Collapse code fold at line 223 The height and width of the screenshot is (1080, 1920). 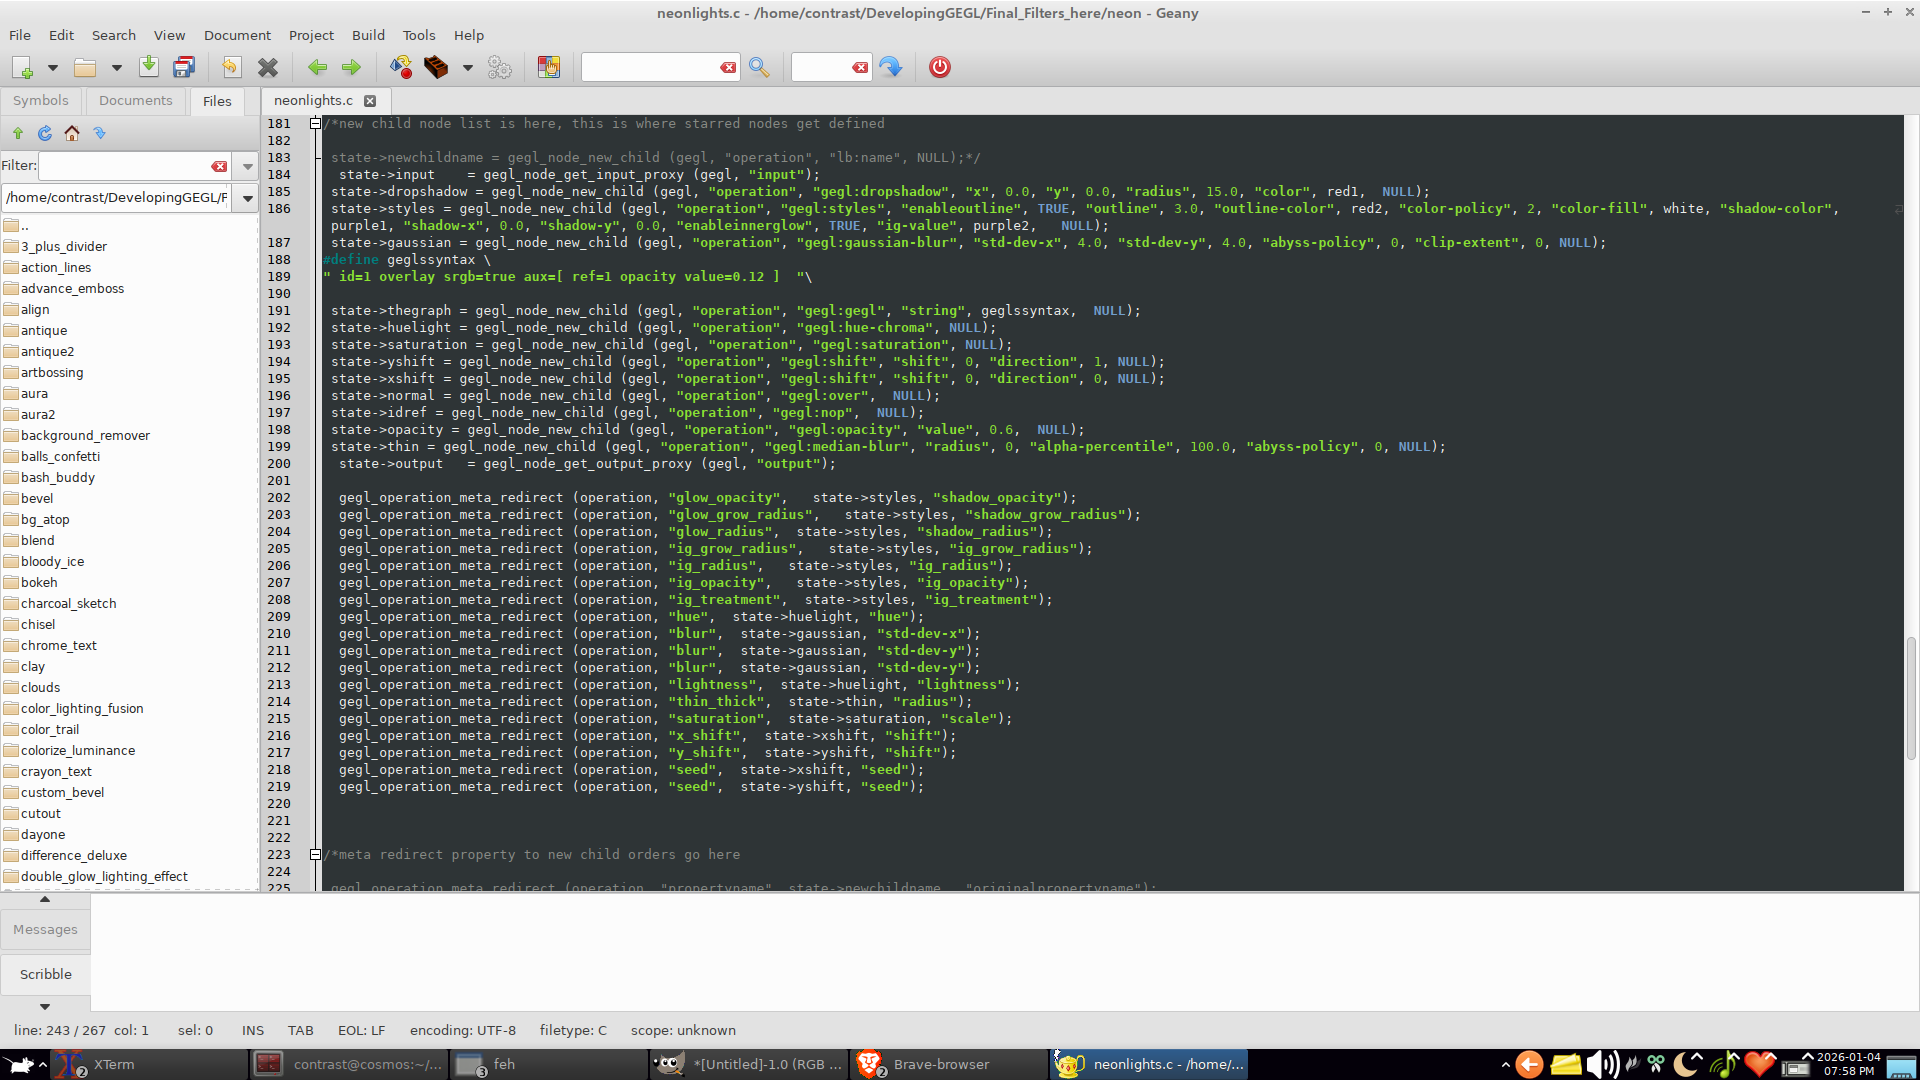[315, 855]
